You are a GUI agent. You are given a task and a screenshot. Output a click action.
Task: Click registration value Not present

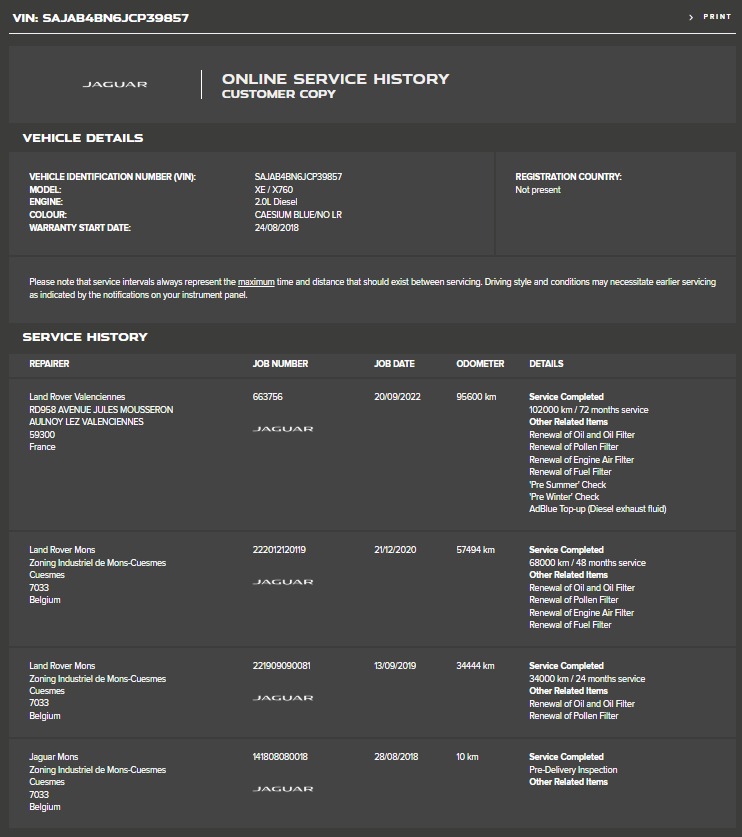point(538,189)
